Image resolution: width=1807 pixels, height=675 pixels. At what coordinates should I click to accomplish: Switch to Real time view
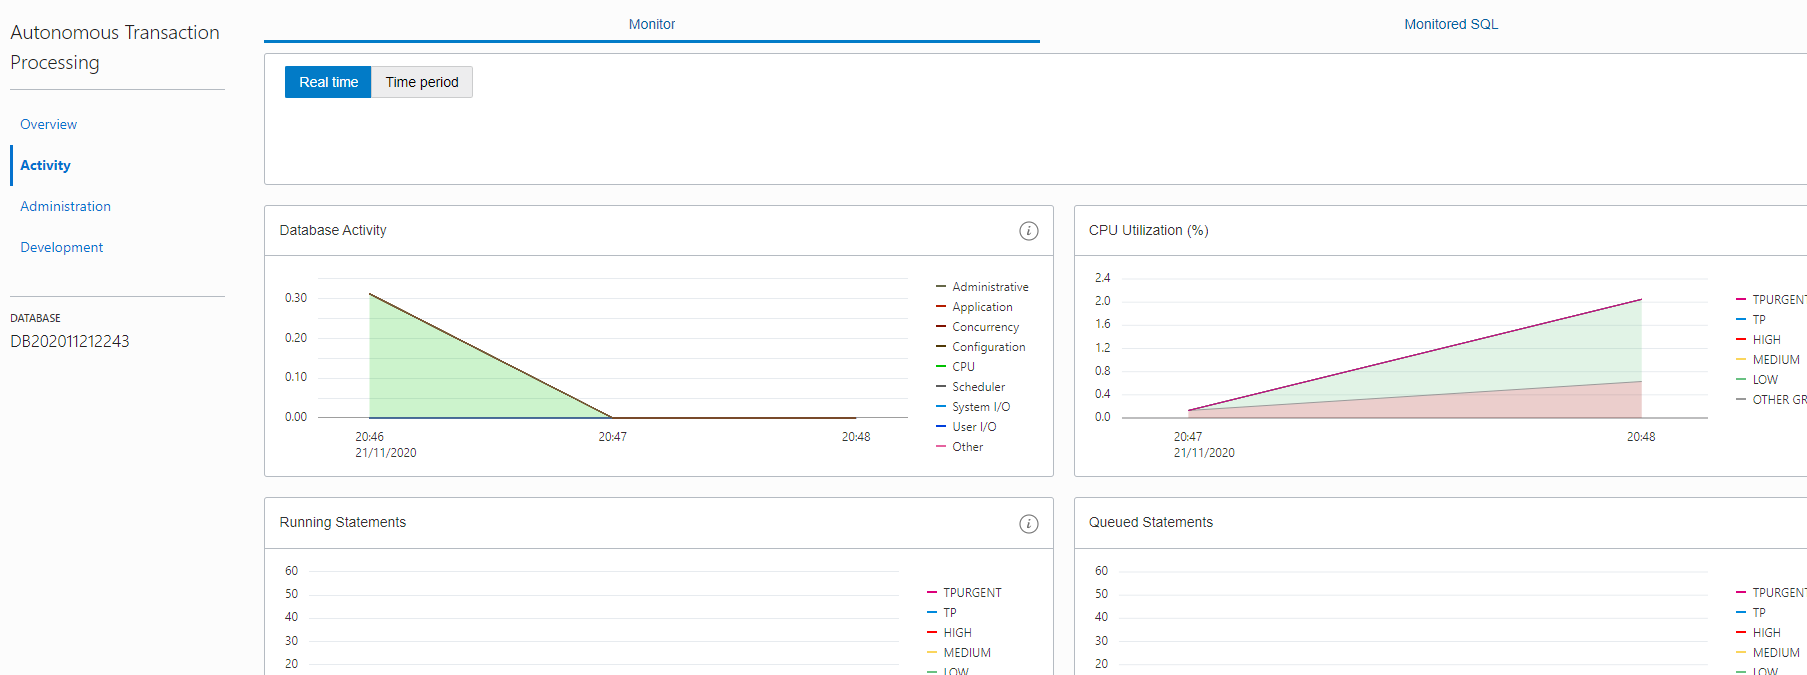click(x=328, y=82)
